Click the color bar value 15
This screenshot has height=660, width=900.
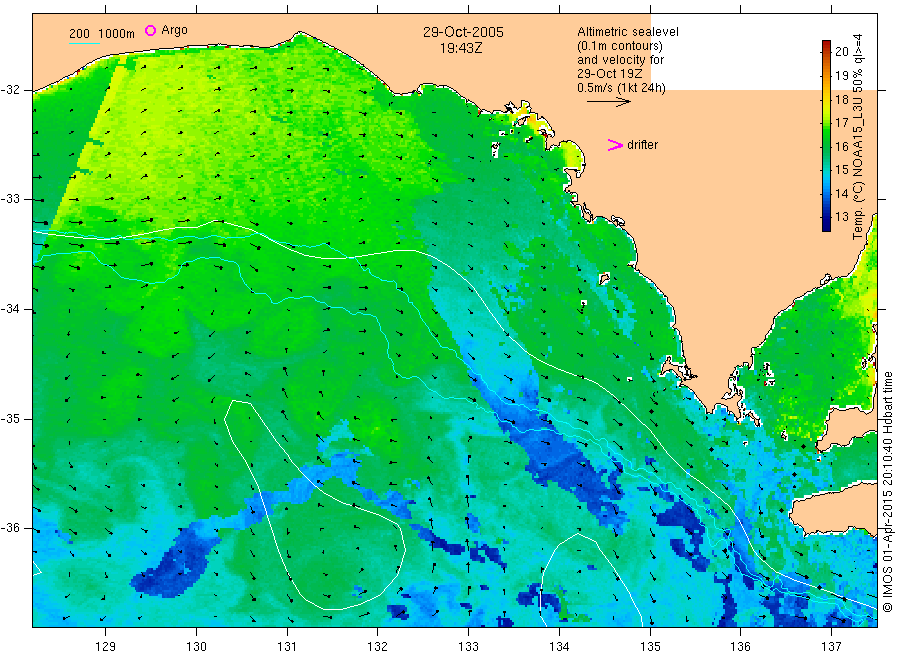[841, 169]
